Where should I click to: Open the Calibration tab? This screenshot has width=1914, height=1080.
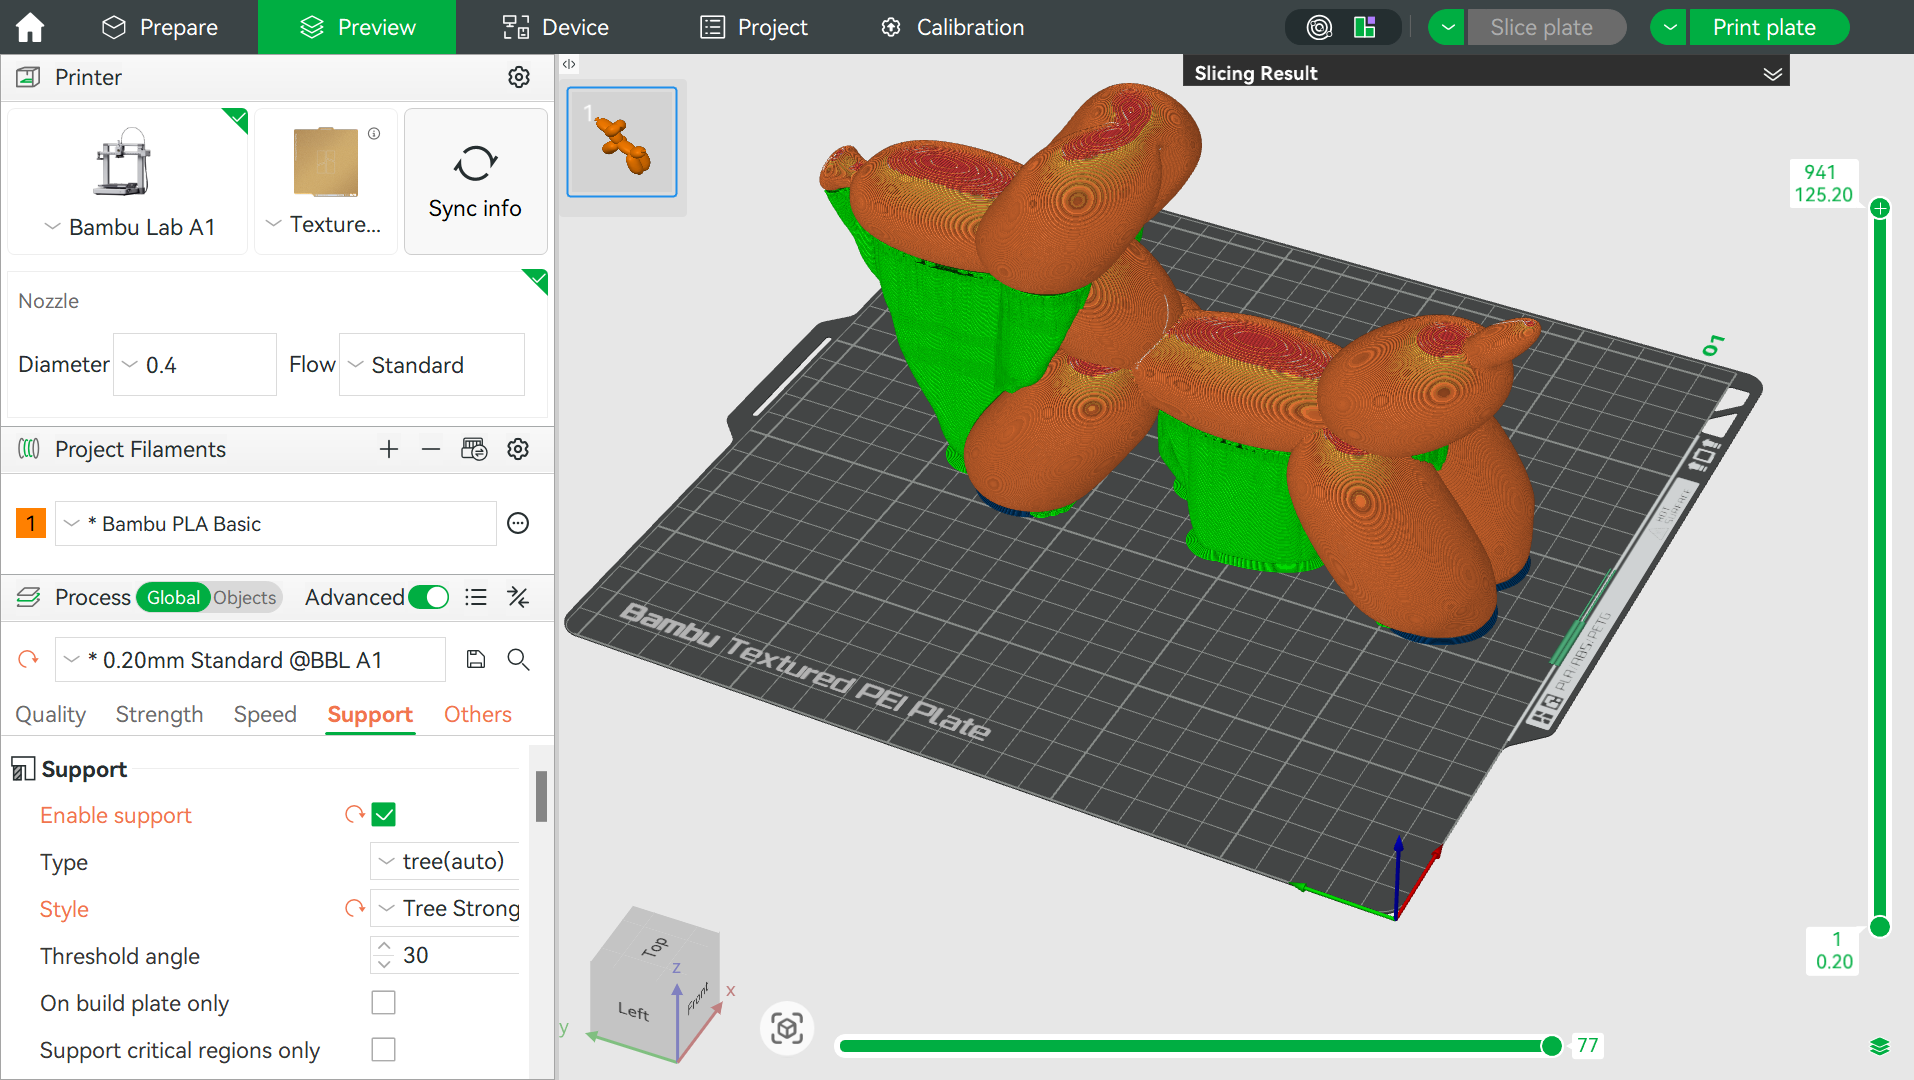(x=952, y=27)
